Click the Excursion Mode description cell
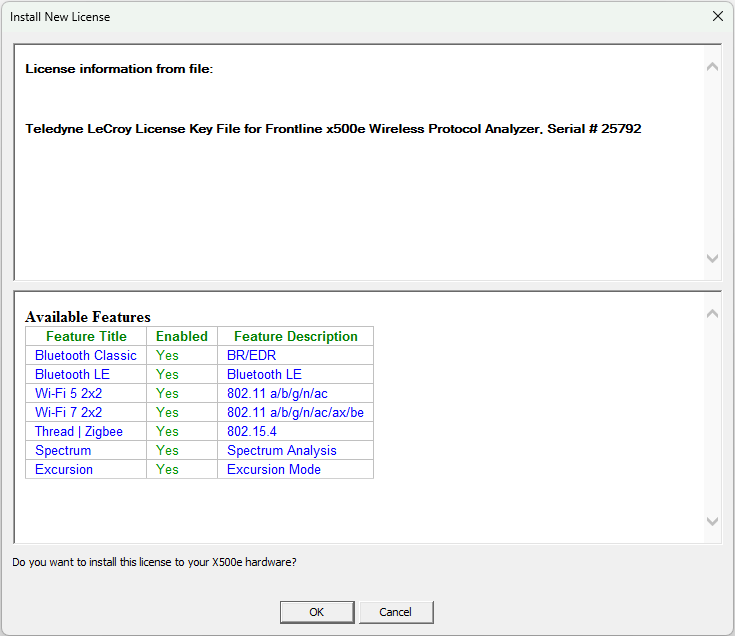 [296, 469]
